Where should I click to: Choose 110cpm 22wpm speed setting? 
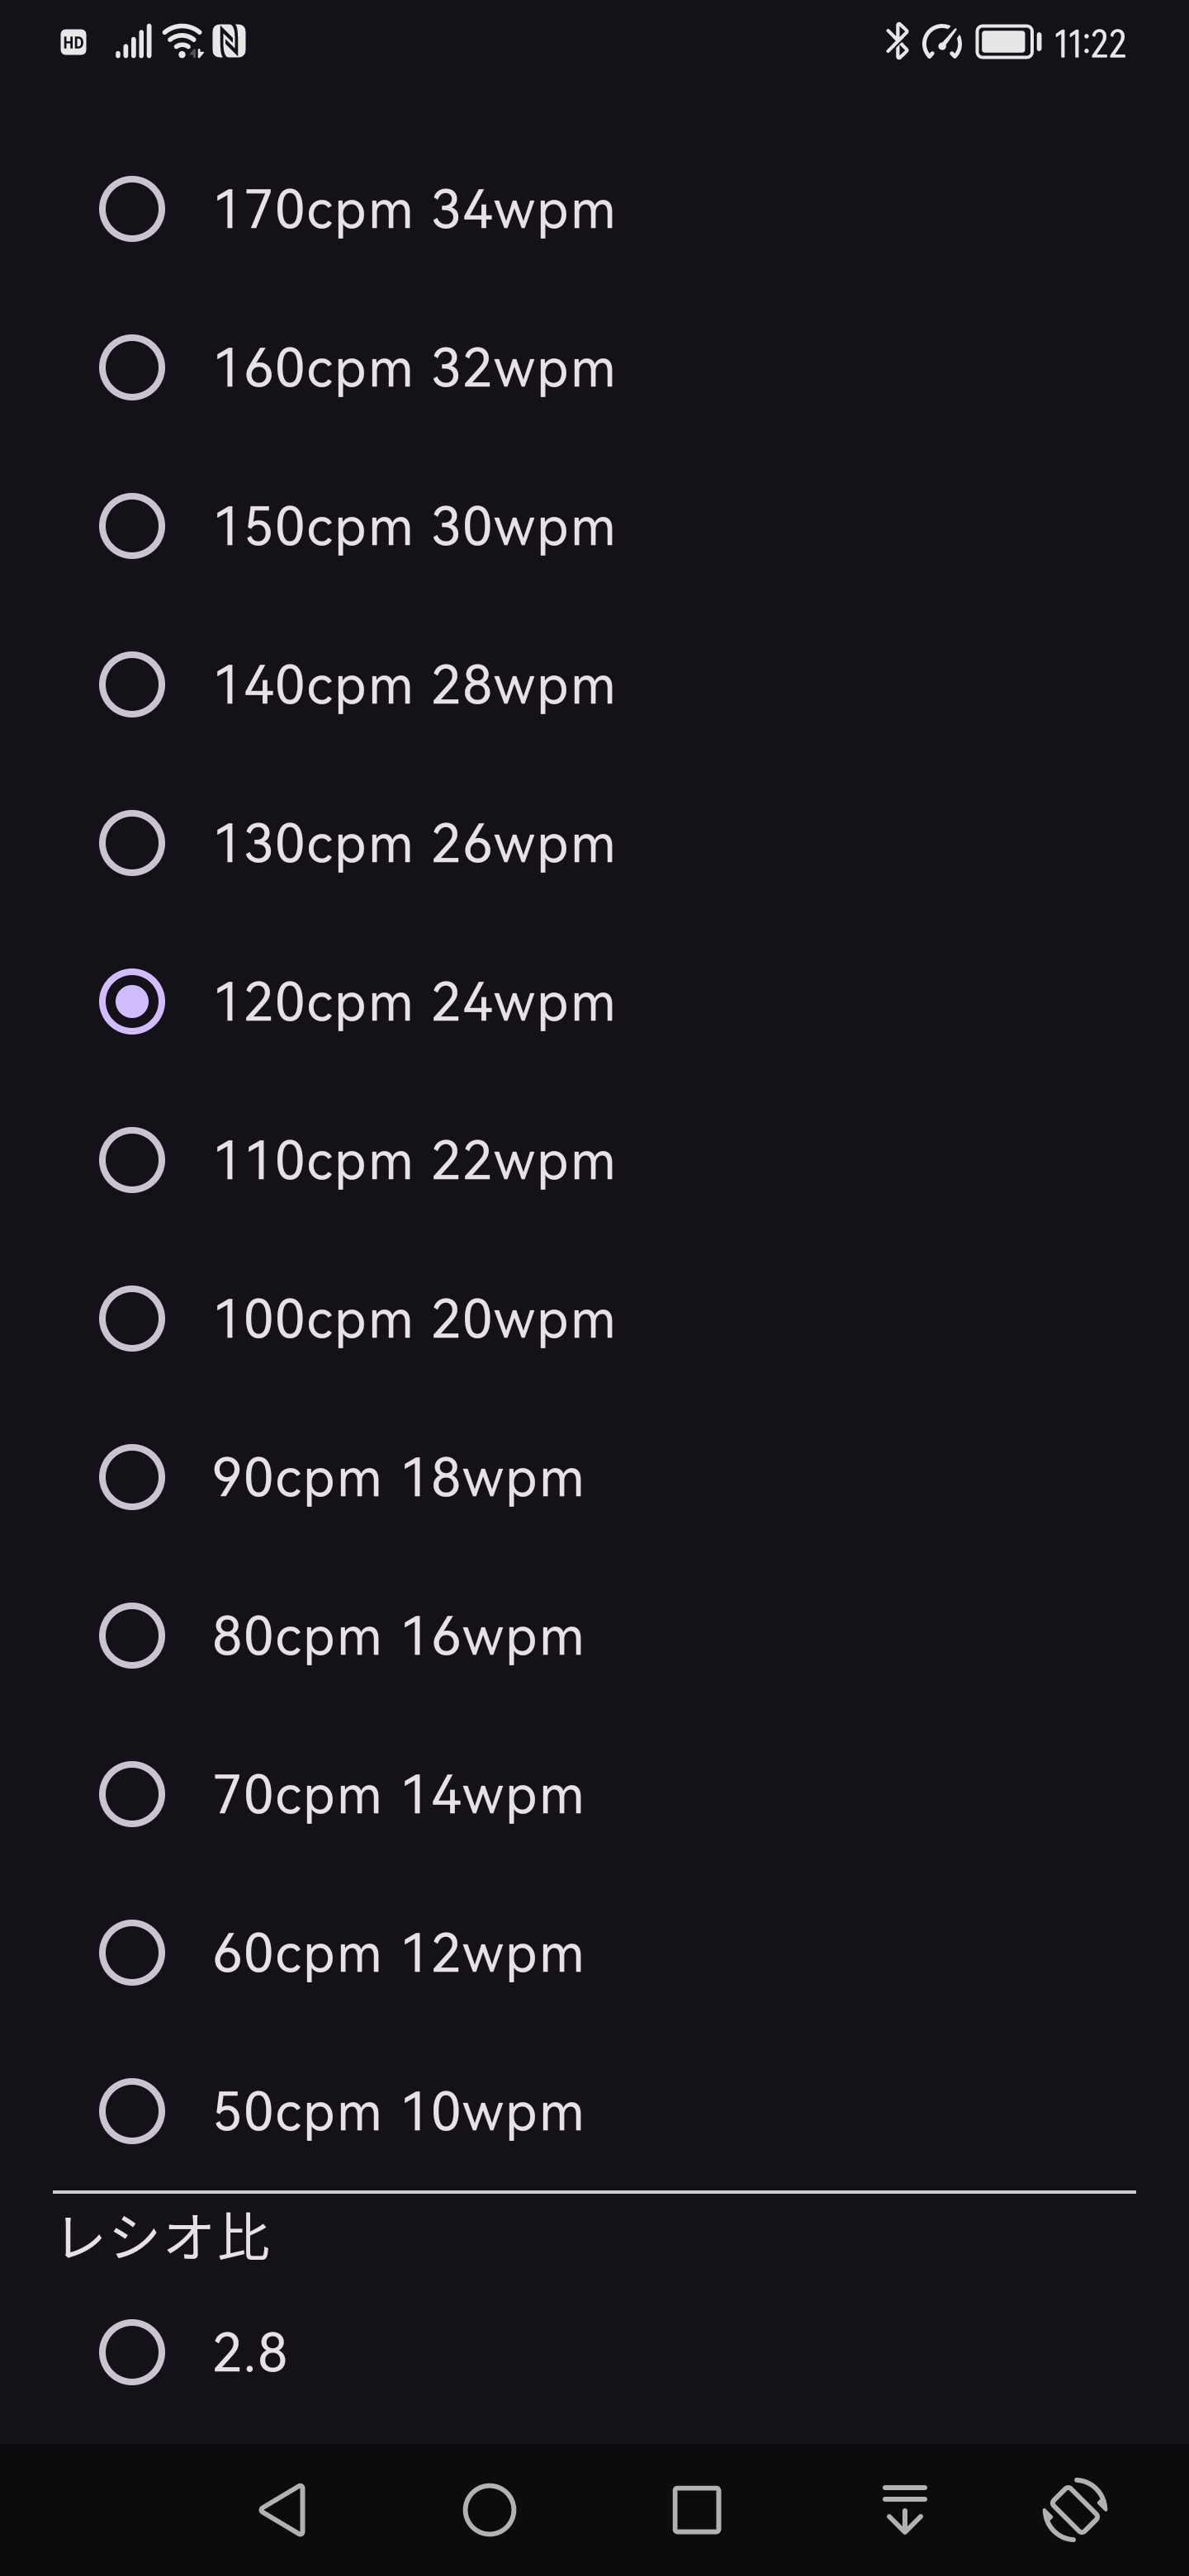coord(132,1160)
